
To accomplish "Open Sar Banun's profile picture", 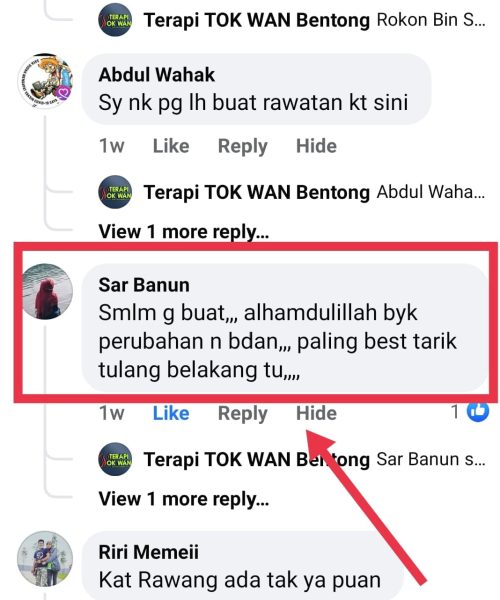I will 47,292.
